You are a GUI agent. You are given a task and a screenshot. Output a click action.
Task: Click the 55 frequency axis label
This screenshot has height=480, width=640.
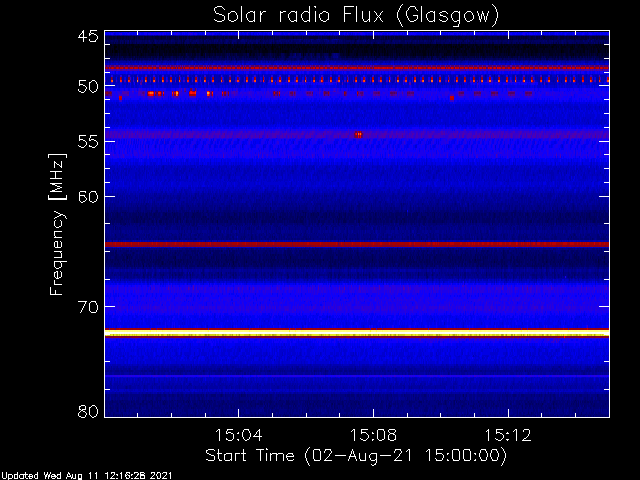tap(88, 142)
